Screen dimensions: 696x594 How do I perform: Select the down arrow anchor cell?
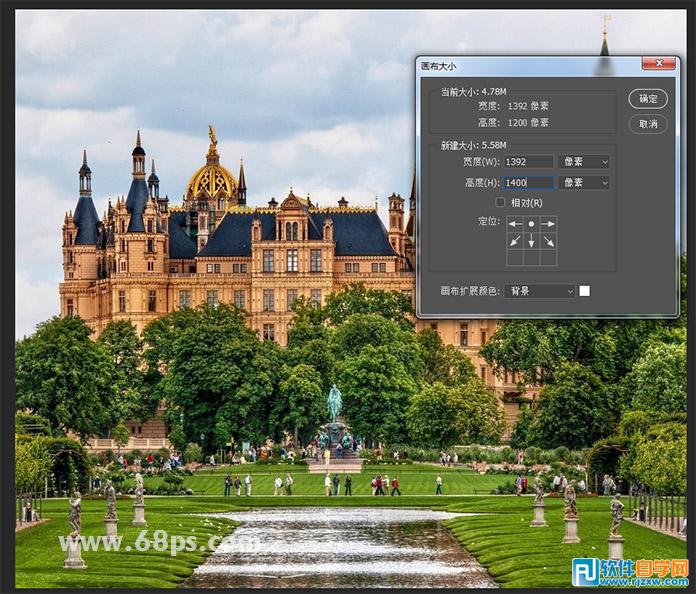coord(531,241)
